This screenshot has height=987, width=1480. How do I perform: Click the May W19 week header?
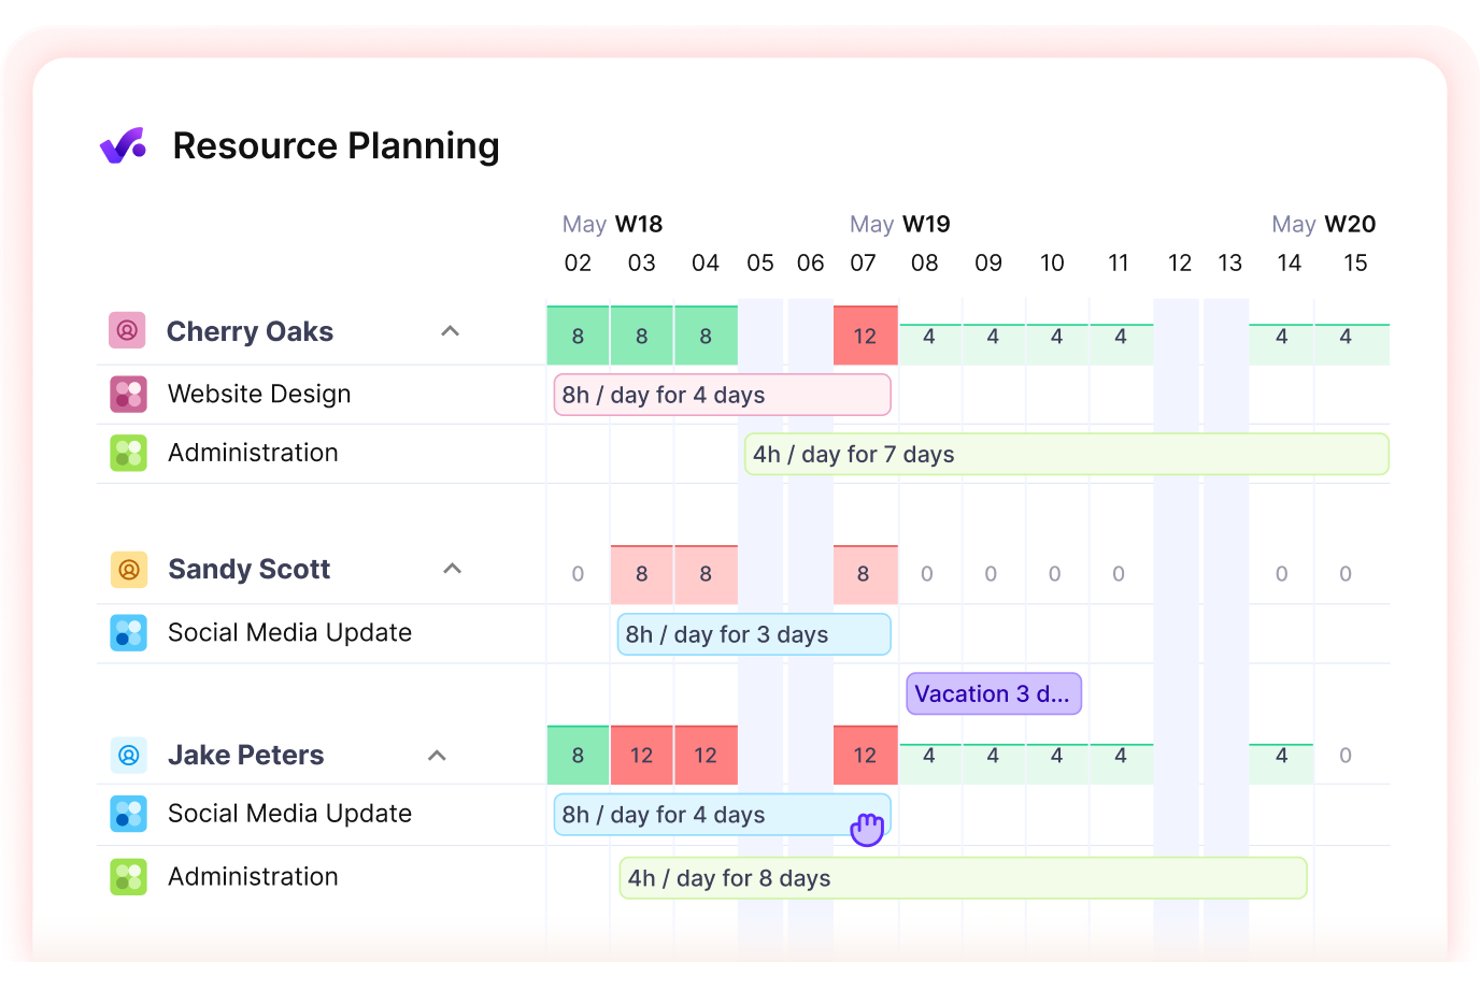pos(900,224)
